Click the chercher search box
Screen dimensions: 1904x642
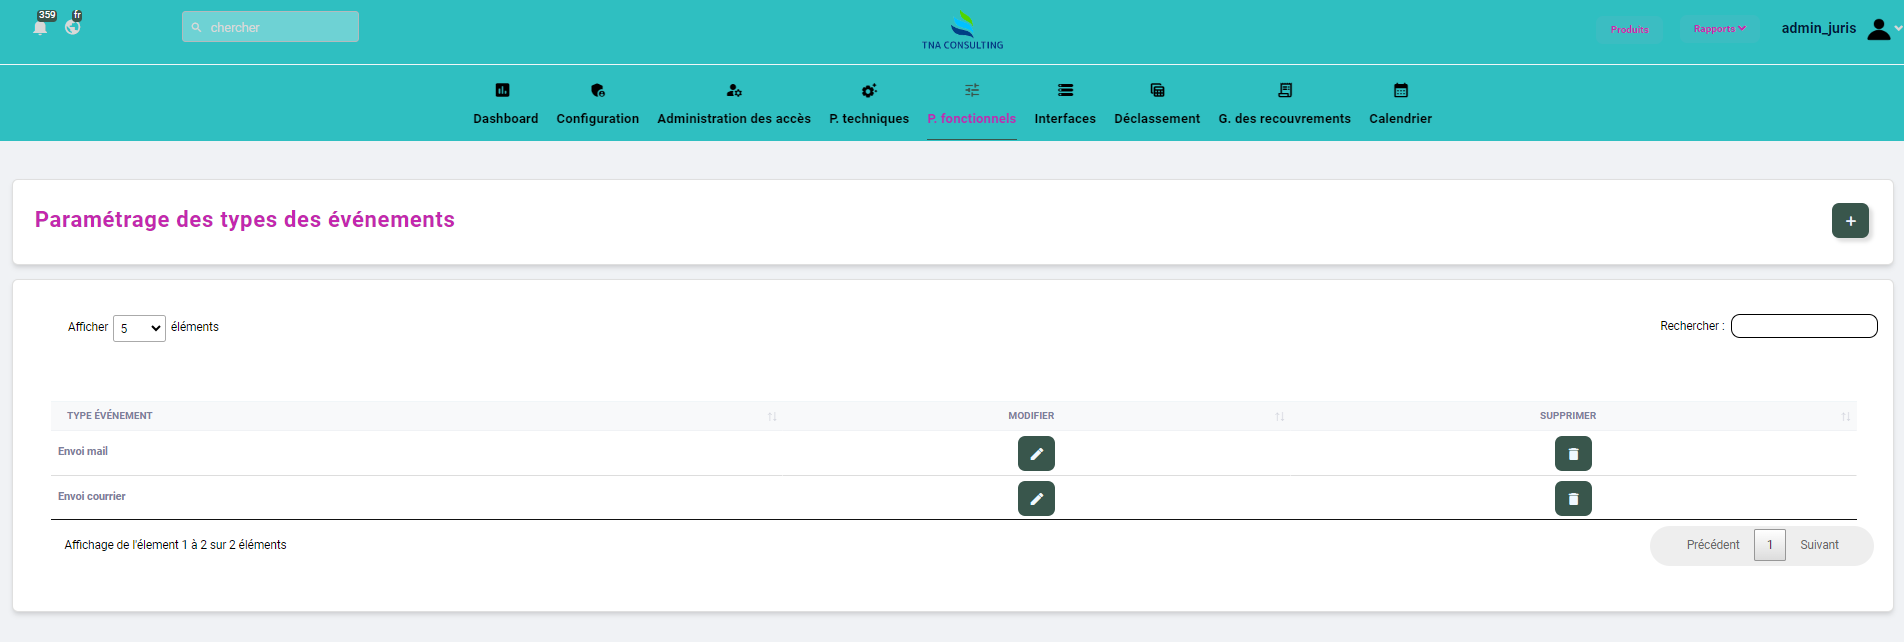coord(271,27)
